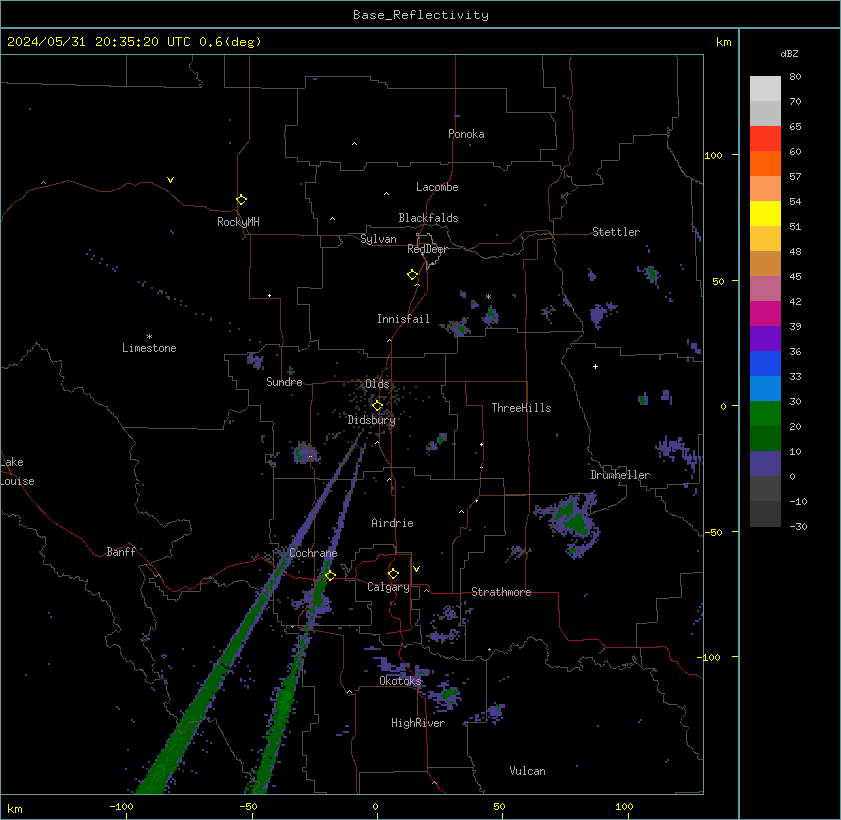Click the yellow diamond marker above RockyMH
The image size is (841, 820).
(x=241, y=200)
